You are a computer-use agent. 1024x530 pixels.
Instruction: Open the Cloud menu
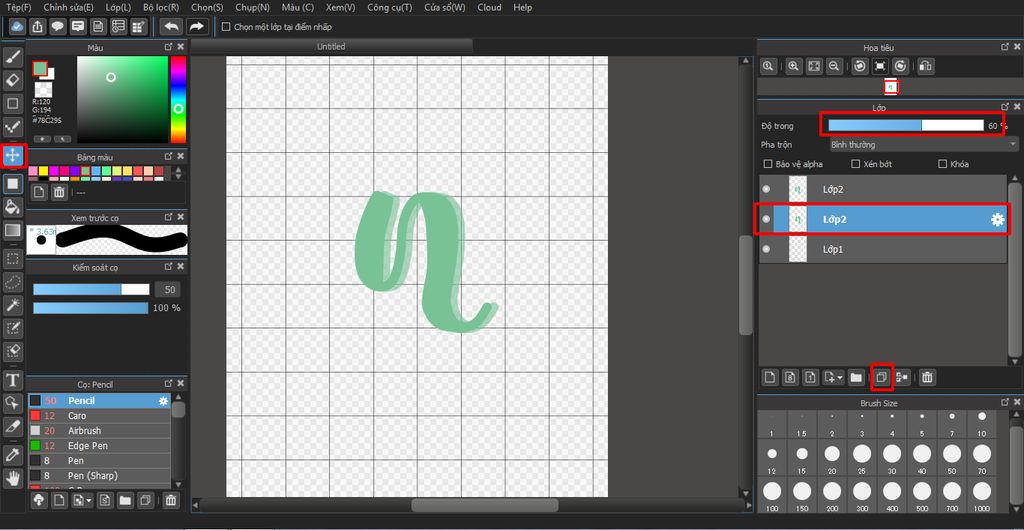[489, 7]
